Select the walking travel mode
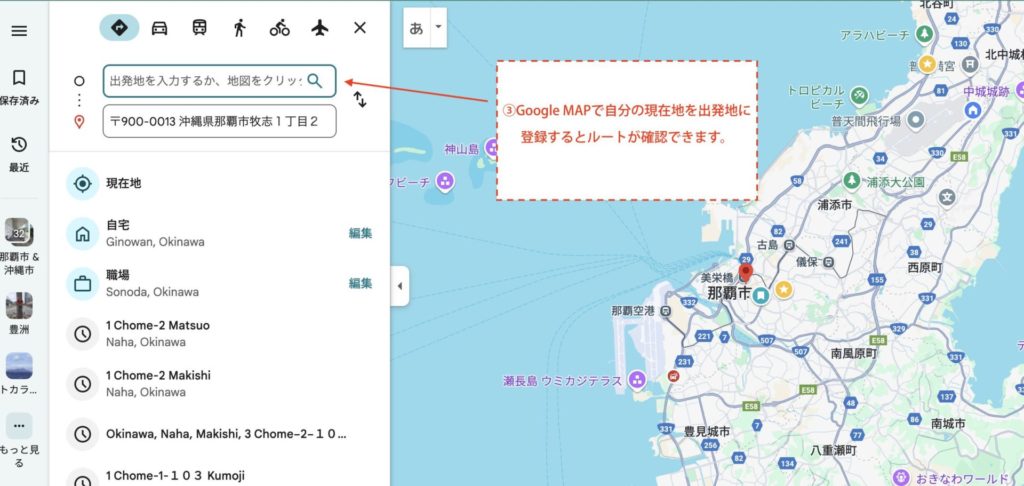The width and height of the screenshot is (1024, 486). click(x=239, y=28)
